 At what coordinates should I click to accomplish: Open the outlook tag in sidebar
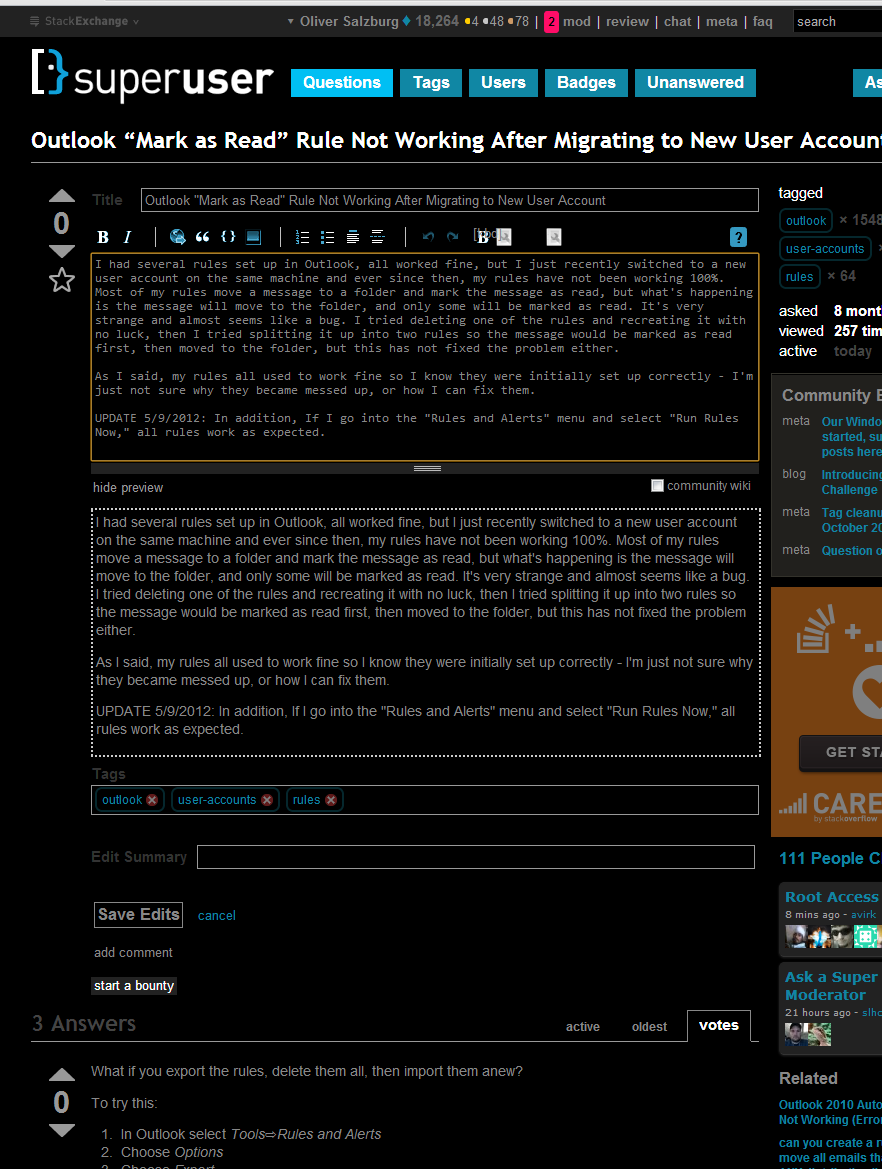pyautogui.click(x=806, y=221)
